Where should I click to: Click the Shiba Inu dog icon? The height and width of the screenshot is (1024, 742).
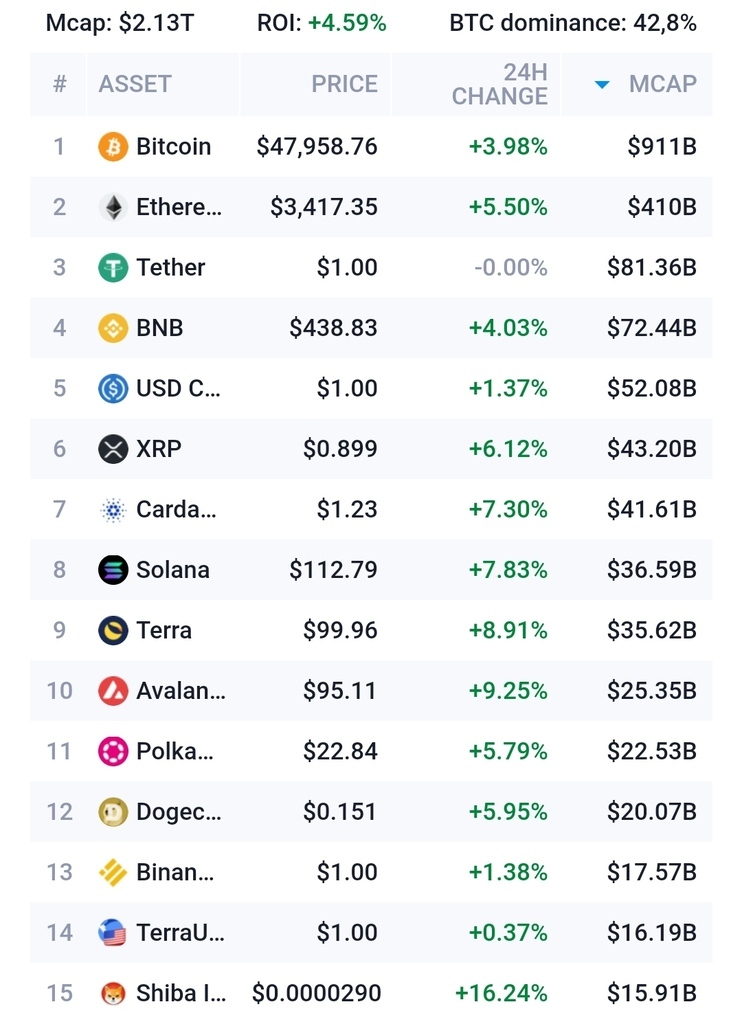(113, 993)
